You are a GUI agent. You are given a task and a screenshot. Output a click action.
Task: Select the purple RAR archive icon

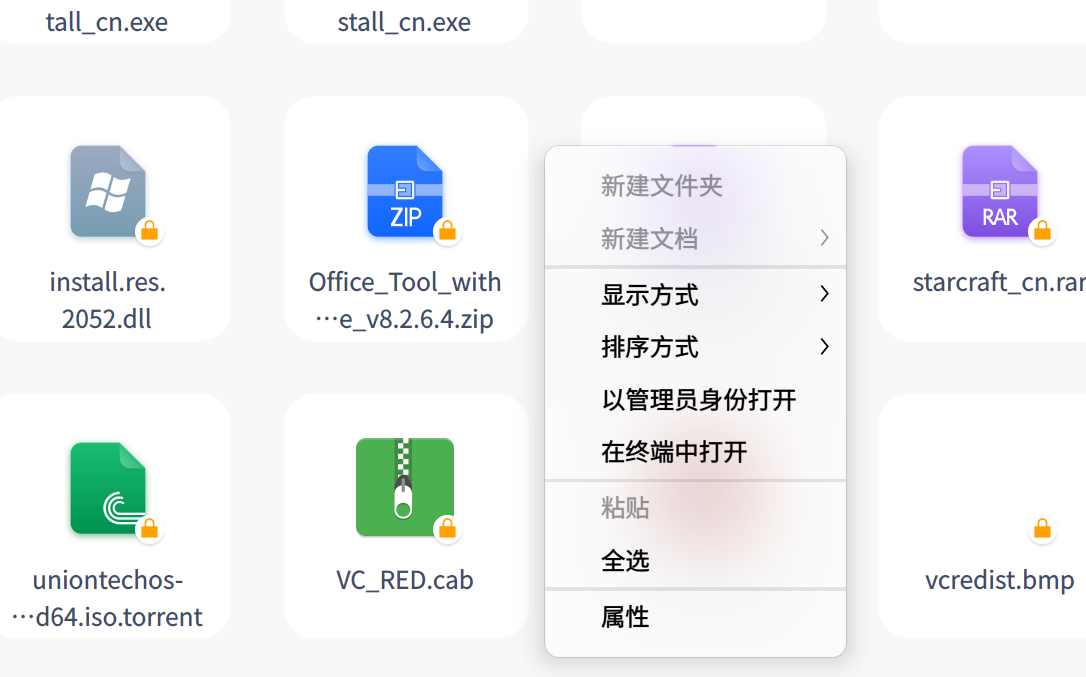tap(1000, 191)
